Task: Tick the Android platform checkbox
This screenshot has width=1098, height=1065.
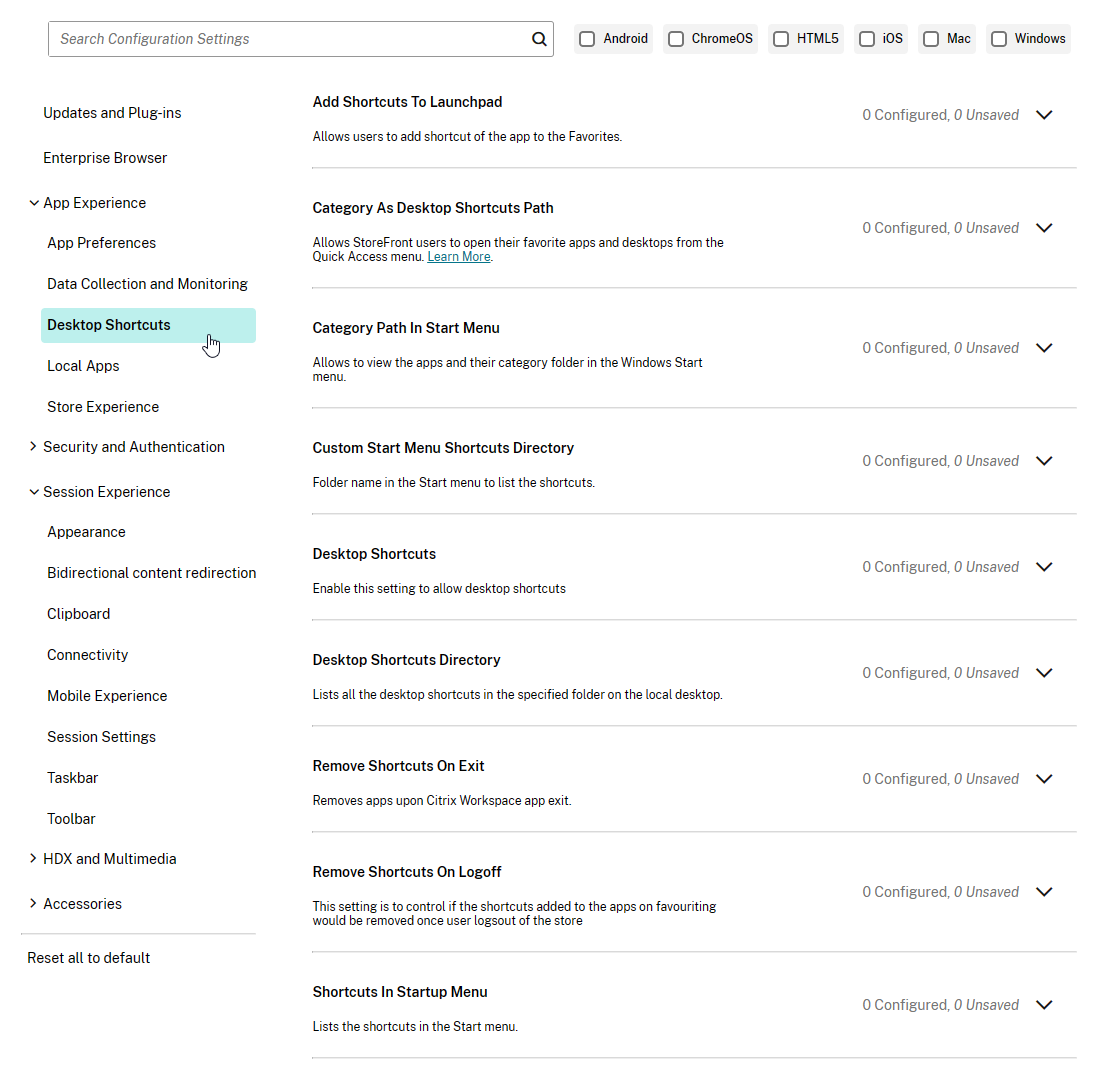Action: click(588, 39)
